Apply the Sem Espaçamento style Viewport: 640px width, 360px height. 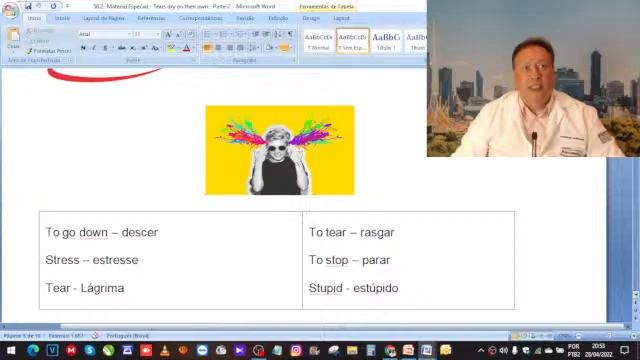tap(353, 40)
